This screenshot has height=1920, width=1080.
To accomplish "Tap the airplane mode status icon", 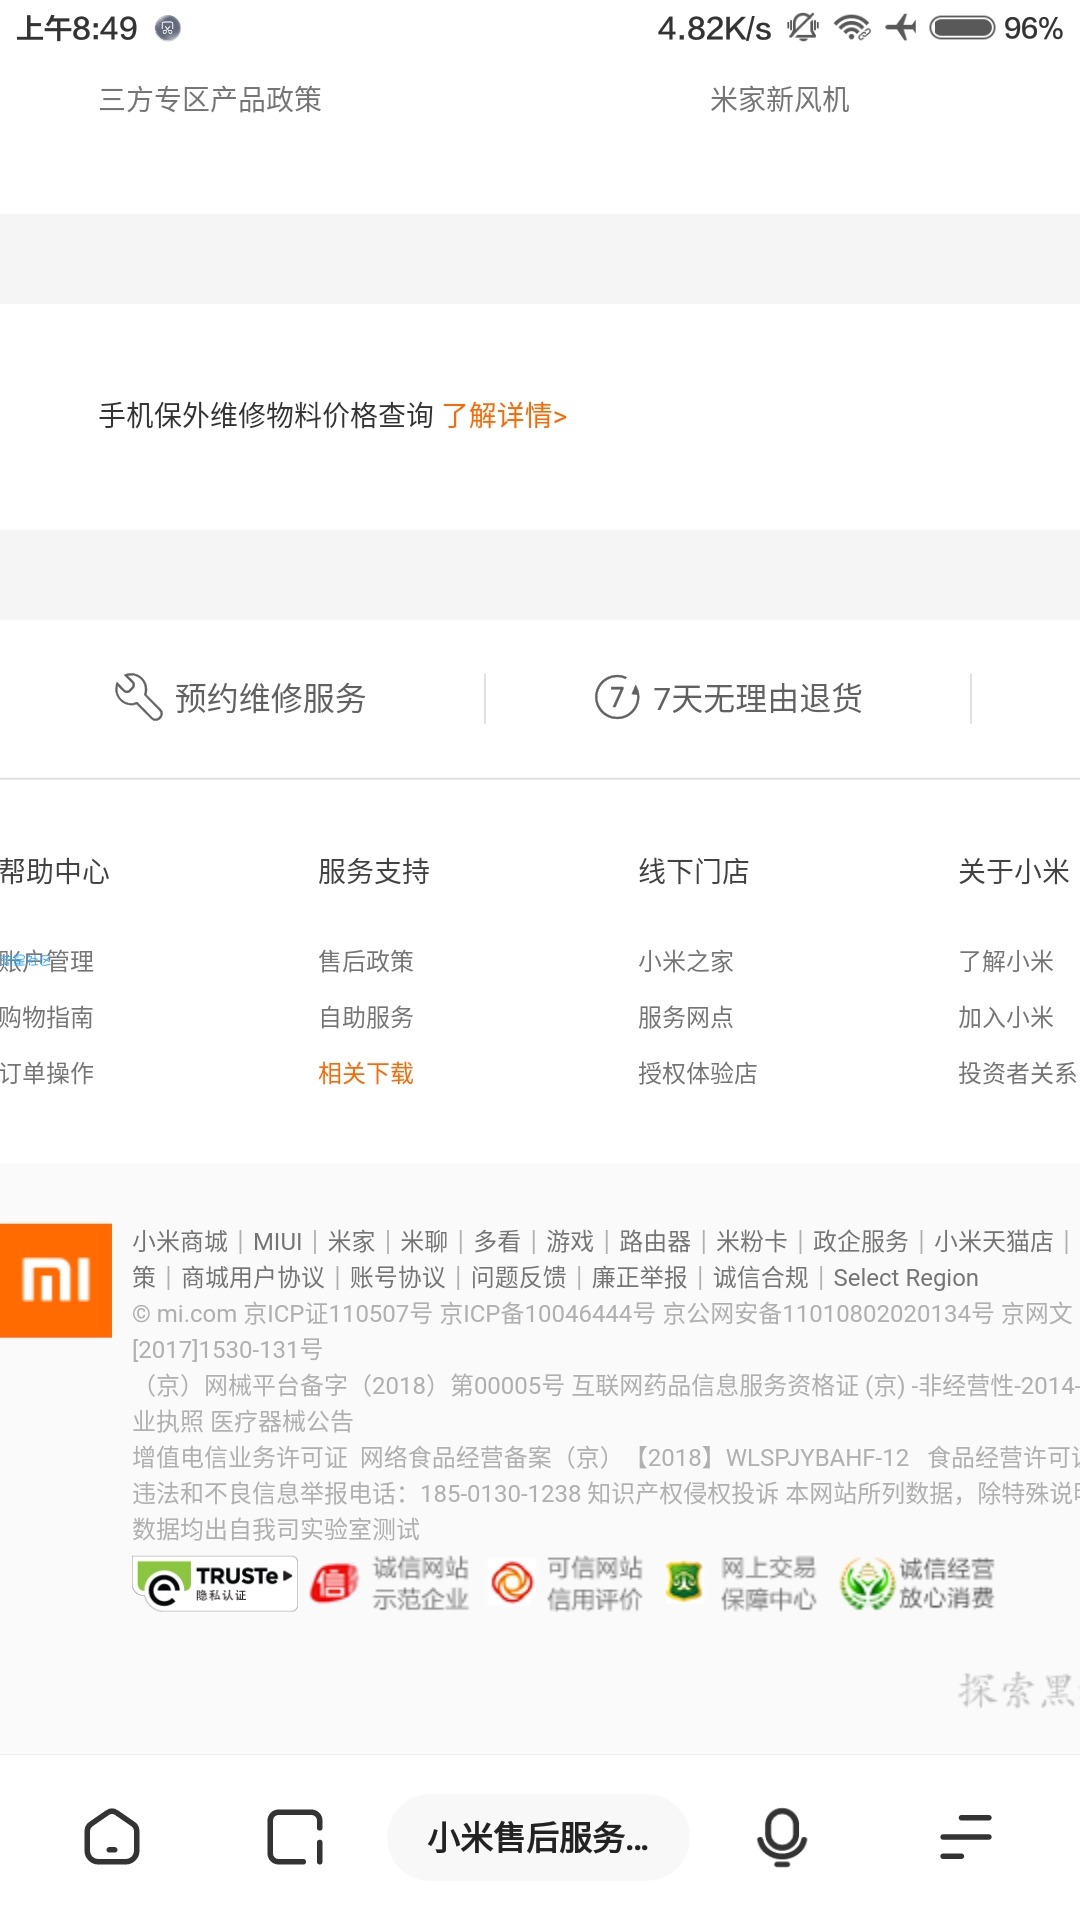I will (x=901, y=27).
